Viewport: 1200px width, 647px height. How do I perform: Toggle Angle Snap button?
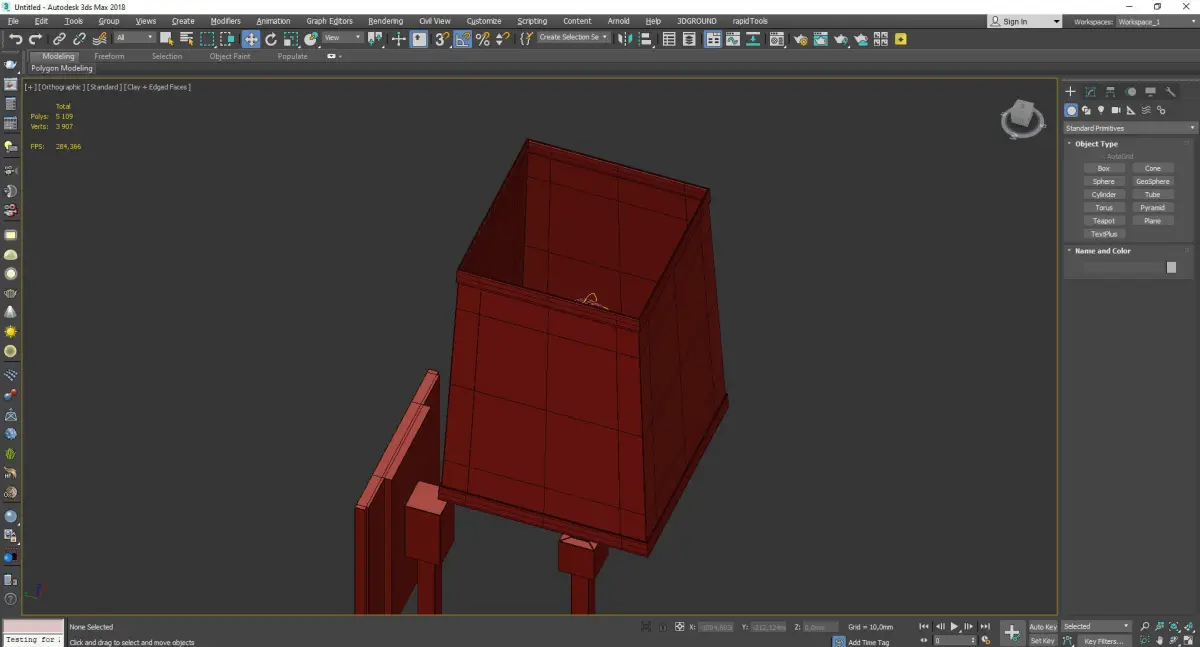pos(463,39)
